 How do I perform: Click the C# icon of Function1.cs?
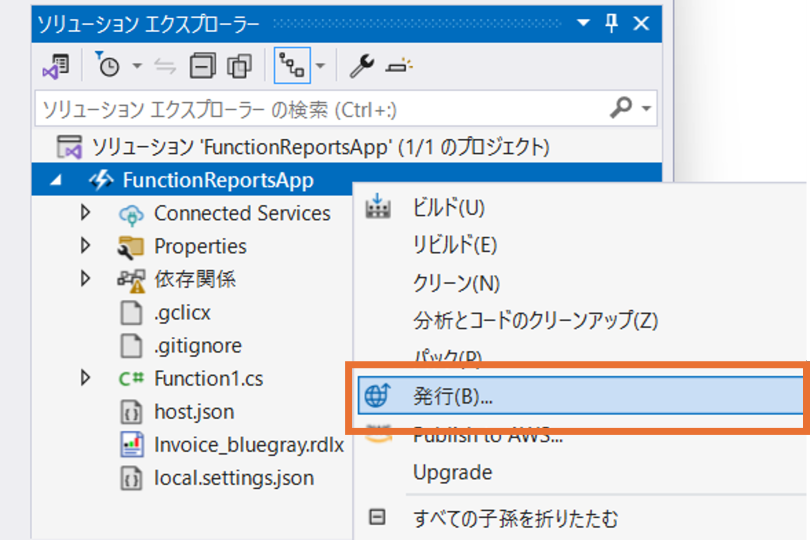coord(131,379)
